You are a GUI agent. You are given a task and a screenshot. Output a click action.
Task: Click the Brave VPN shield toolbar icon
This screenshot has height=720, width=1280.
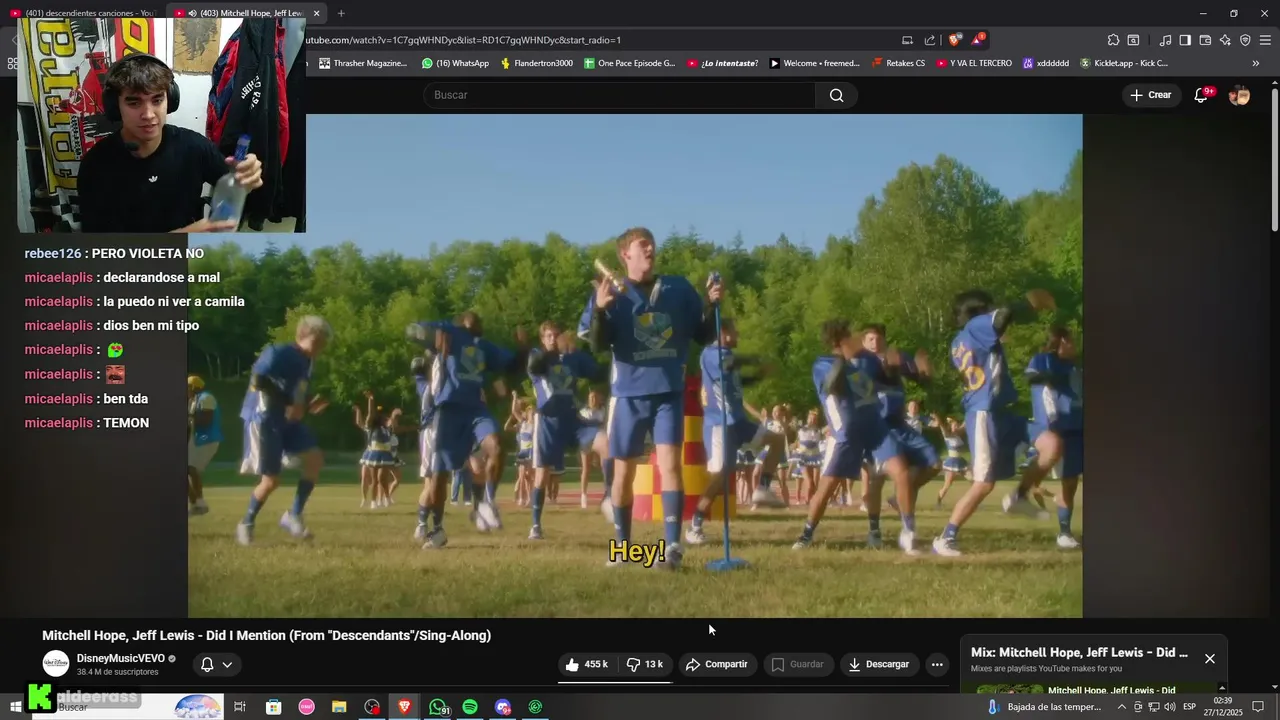pyautogui.click(x=1245, y=40)
